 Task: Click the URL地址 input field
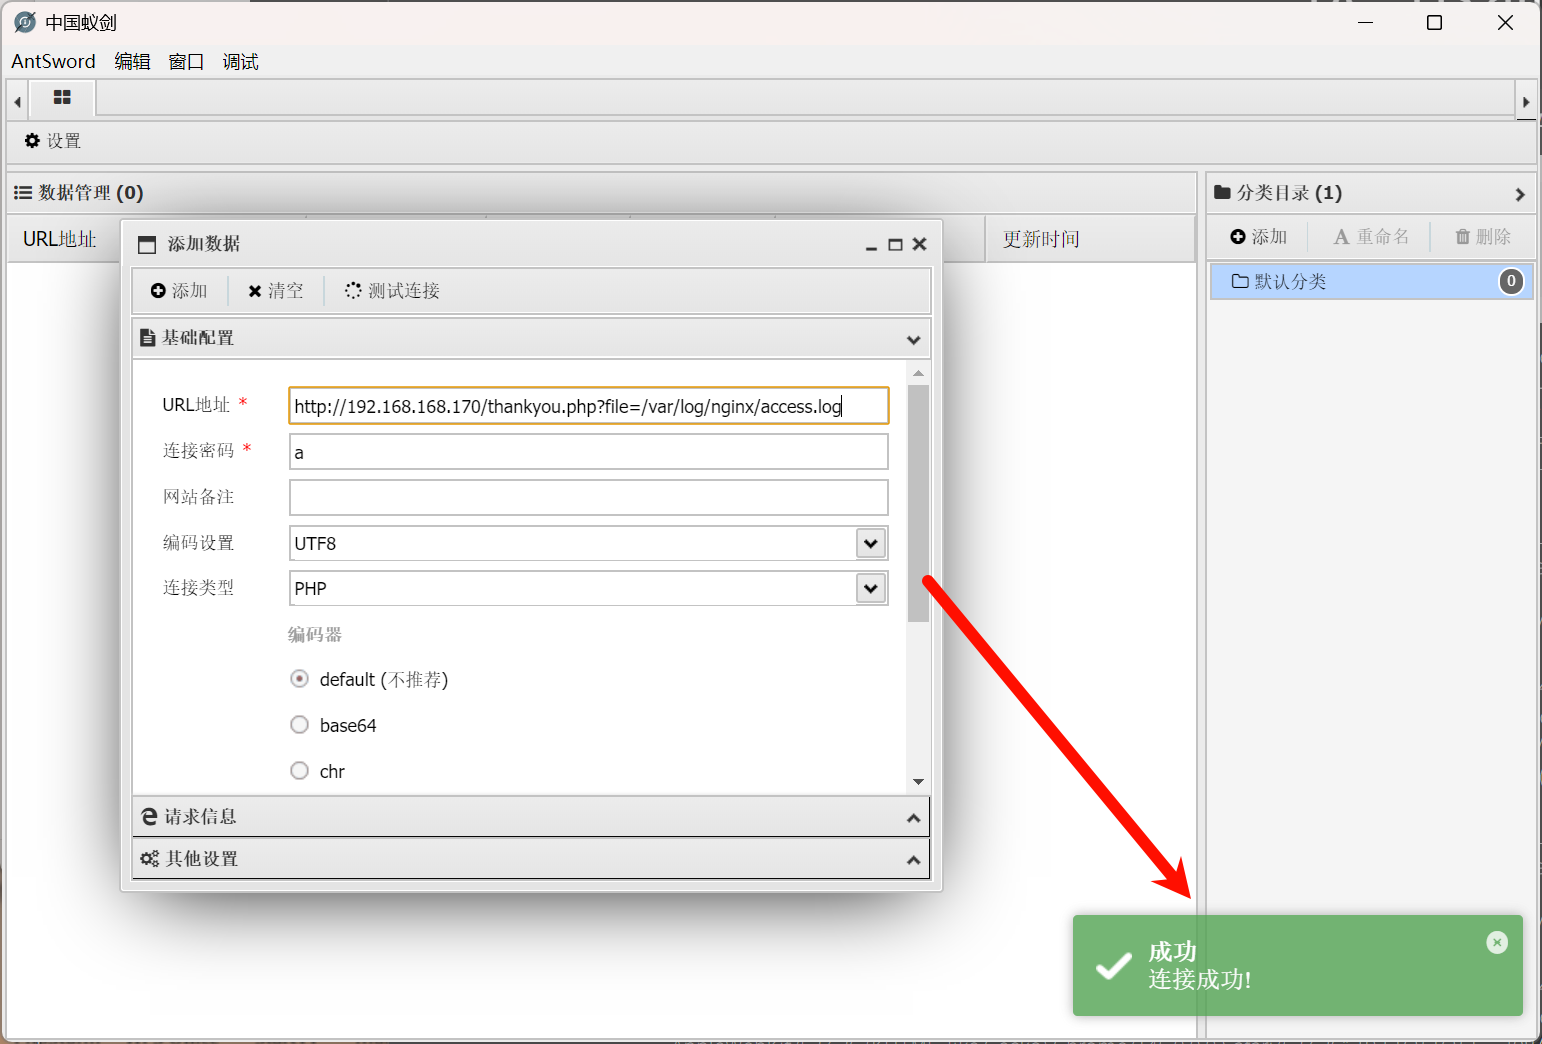click(x=589, y=406)
